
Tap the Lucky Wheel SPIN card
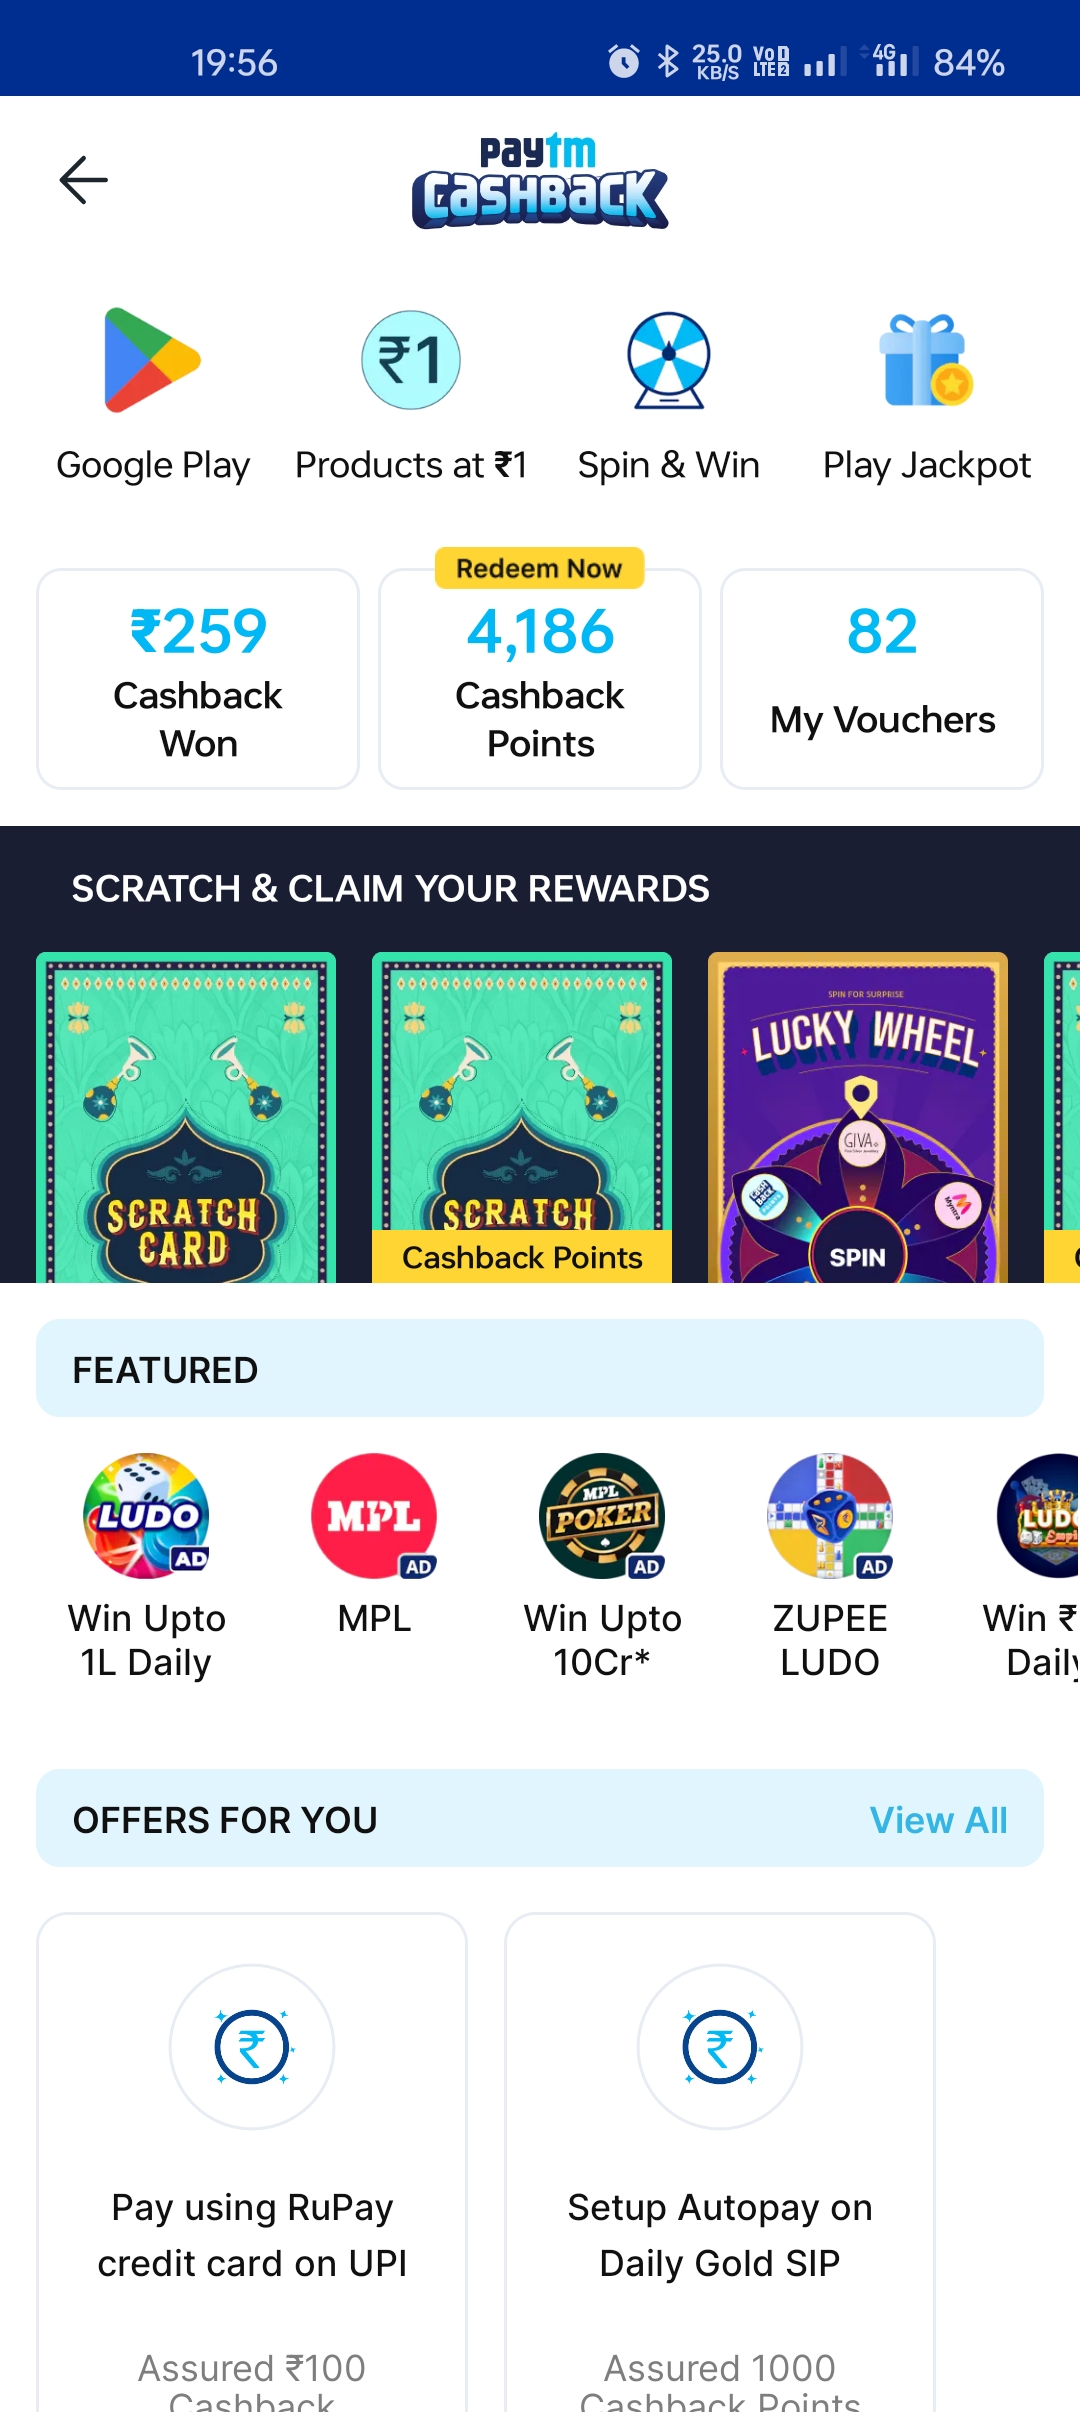[858, 1117]
